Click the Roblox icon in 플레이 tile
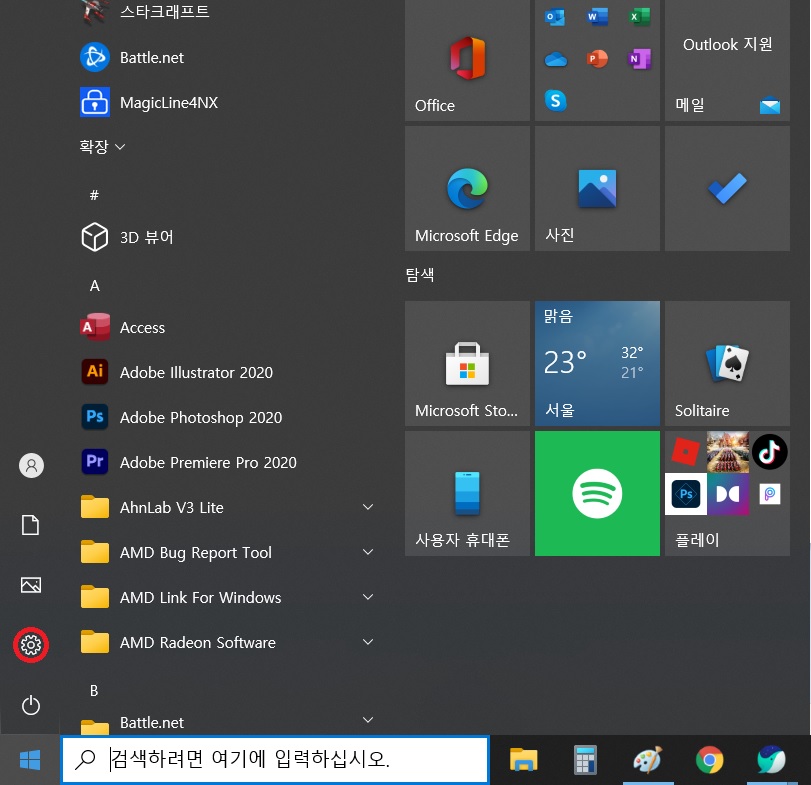This screenshot has height=785, width=811. point(685,451)
